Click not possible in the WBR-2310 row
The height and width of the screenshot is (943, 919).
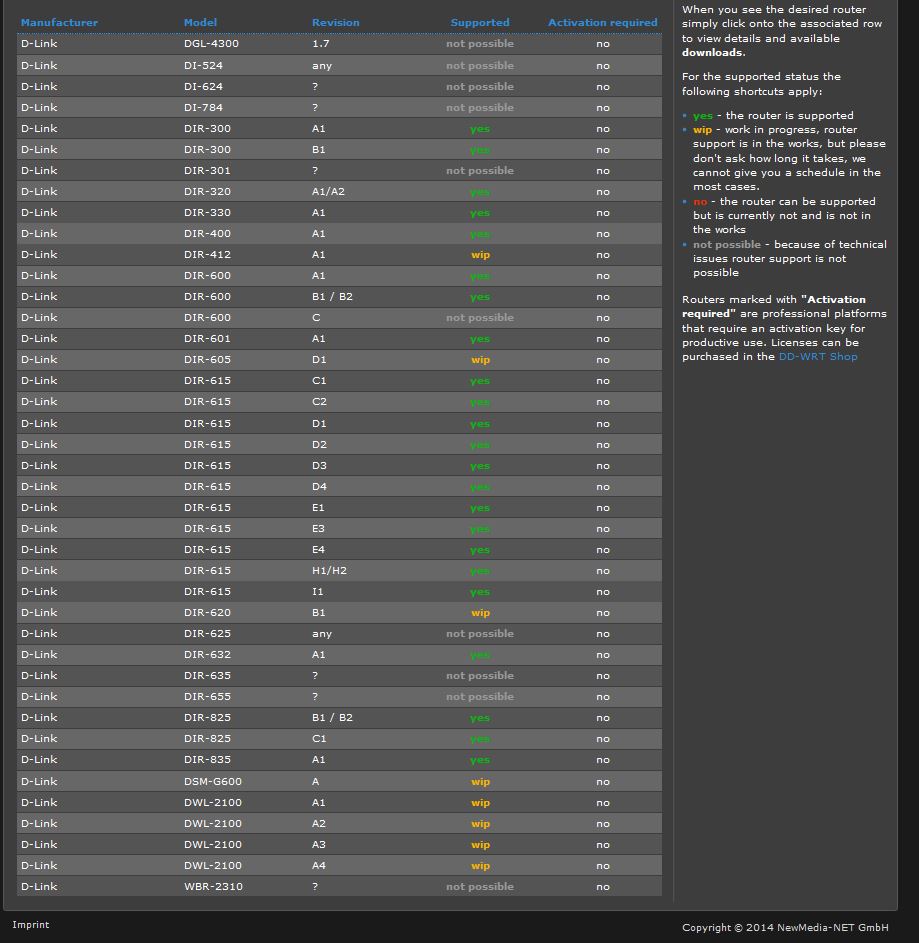(x=480, y=887)
